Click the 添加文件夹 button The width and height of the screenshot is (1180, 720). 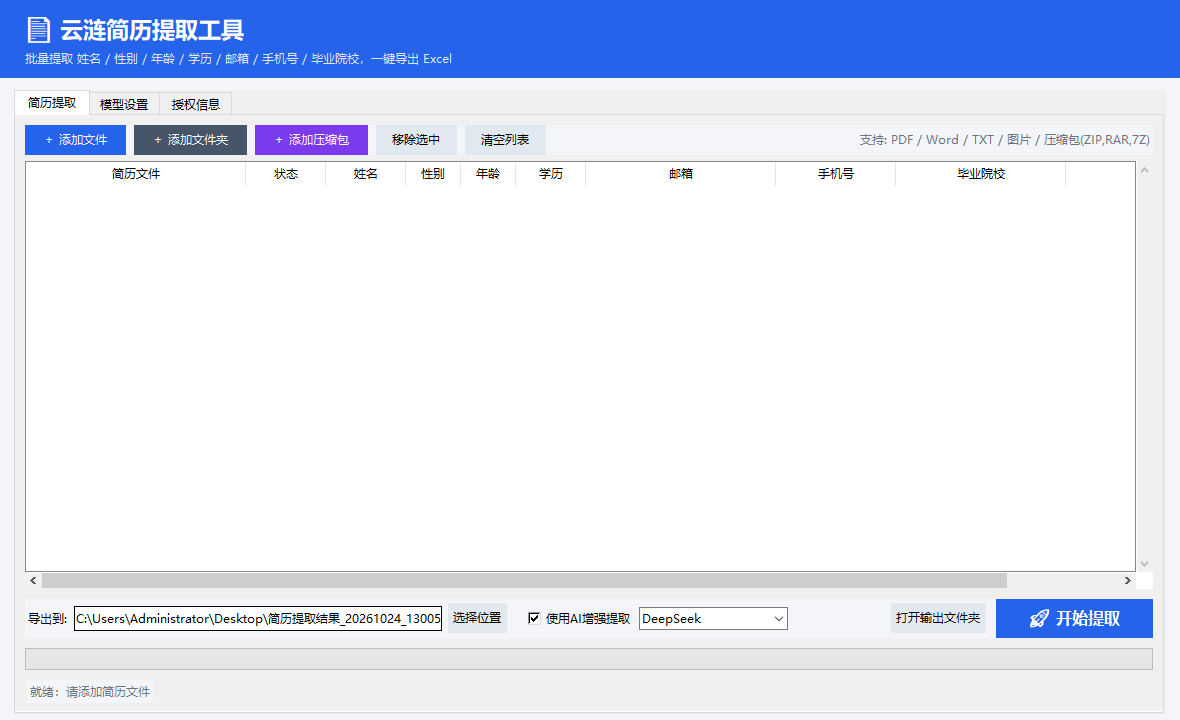coord(190,140)
